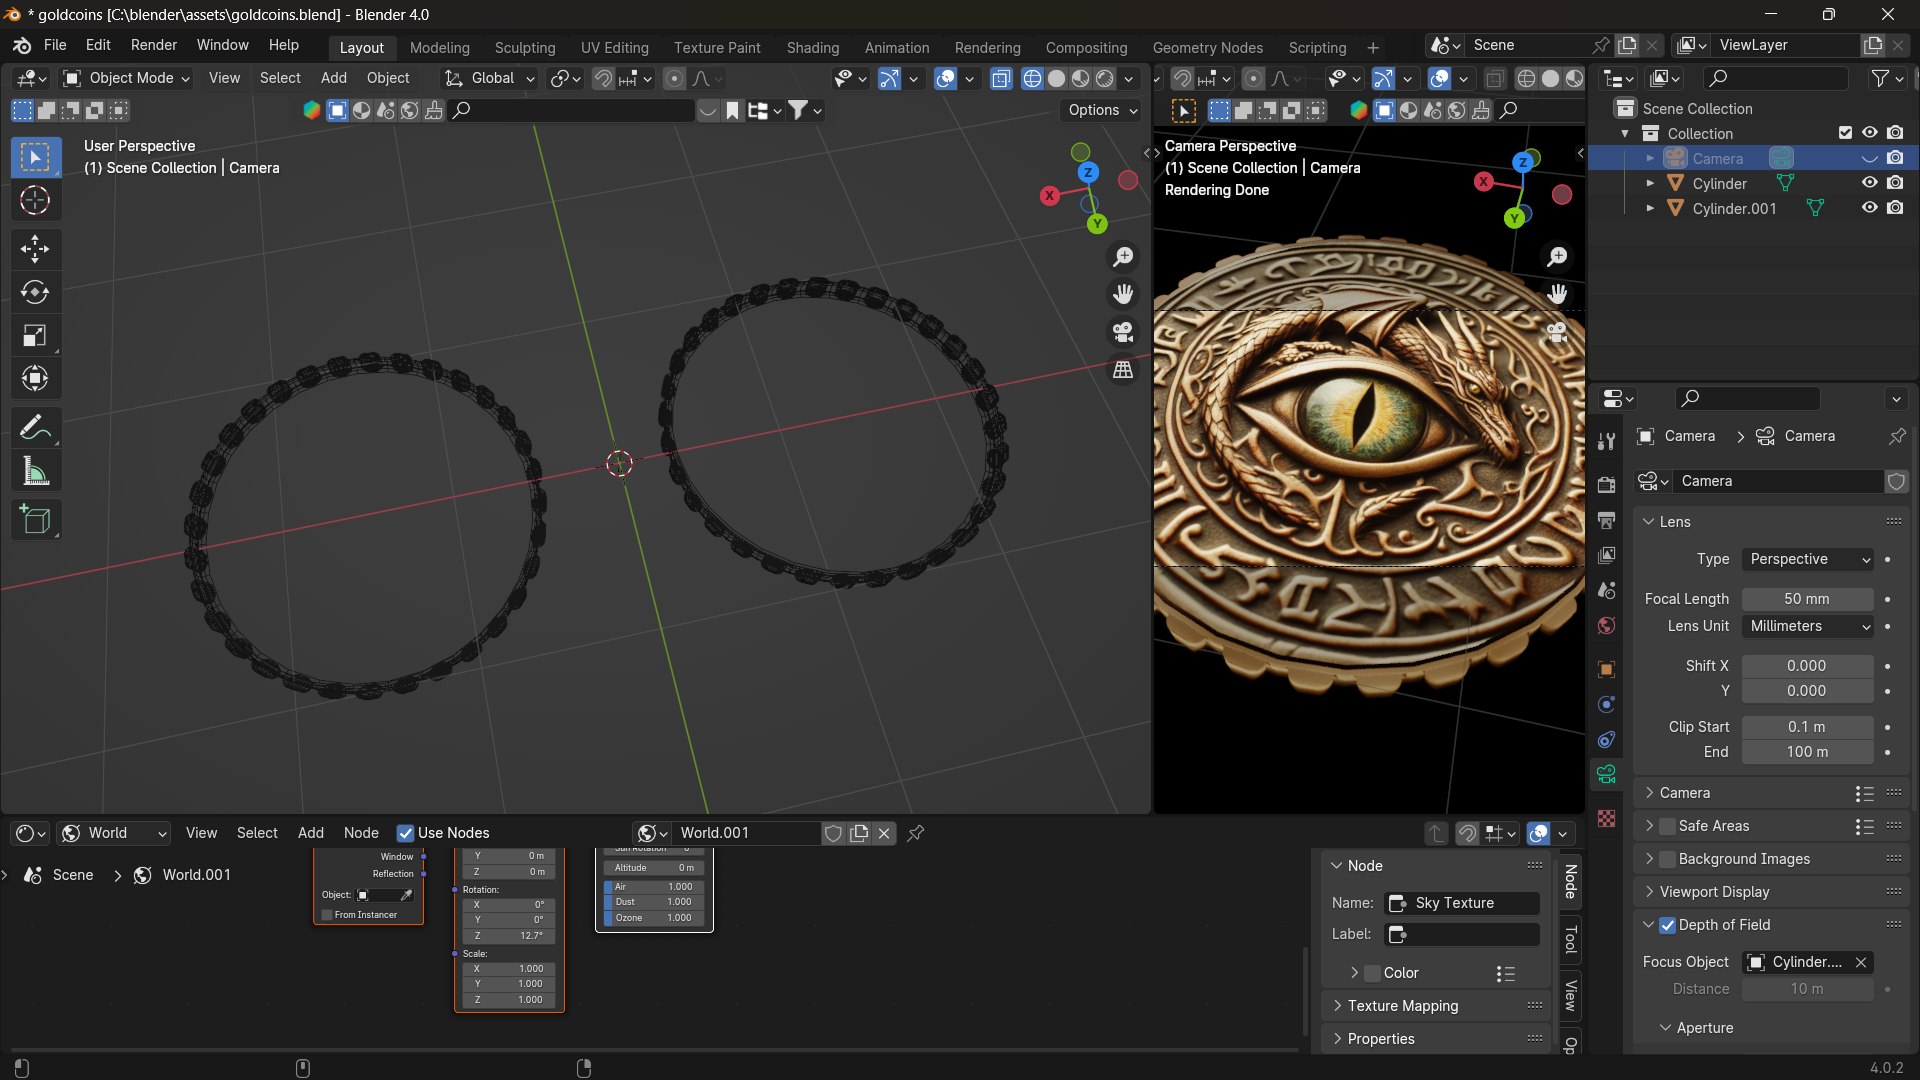
Task: Switch perspective/orthographic grid icon
Action: (x=1124, y=370)
